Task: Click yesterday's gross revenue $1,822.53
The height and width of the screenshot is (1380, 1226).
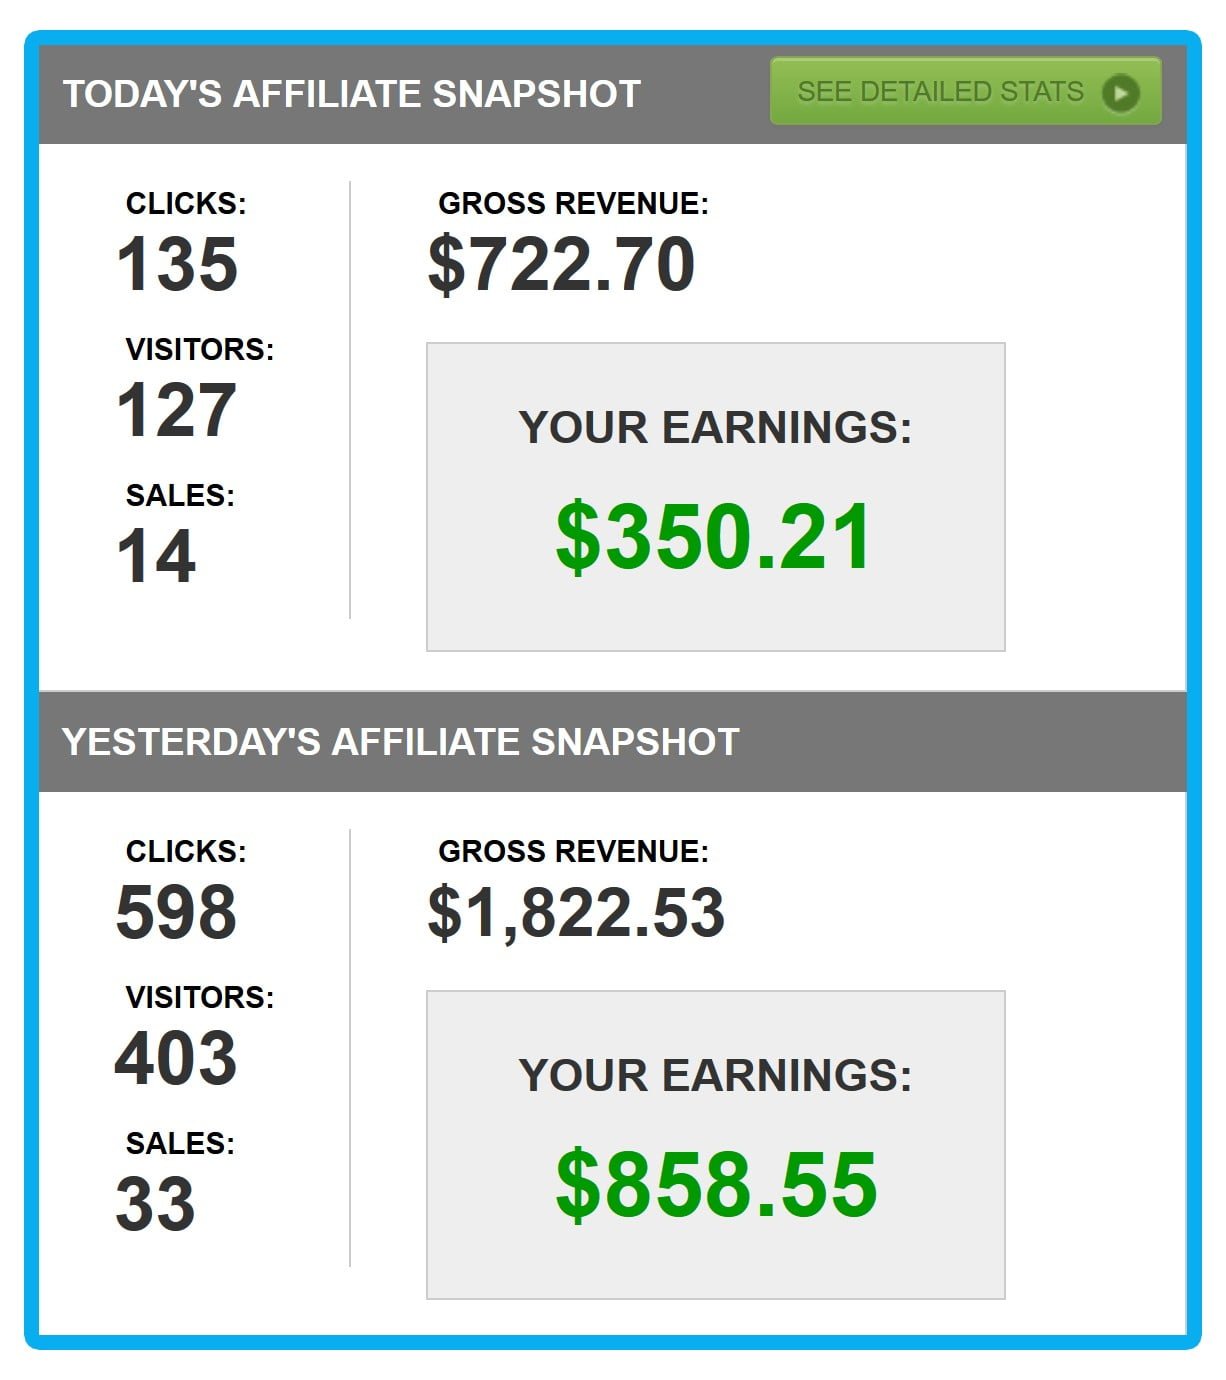Action: 576,913
